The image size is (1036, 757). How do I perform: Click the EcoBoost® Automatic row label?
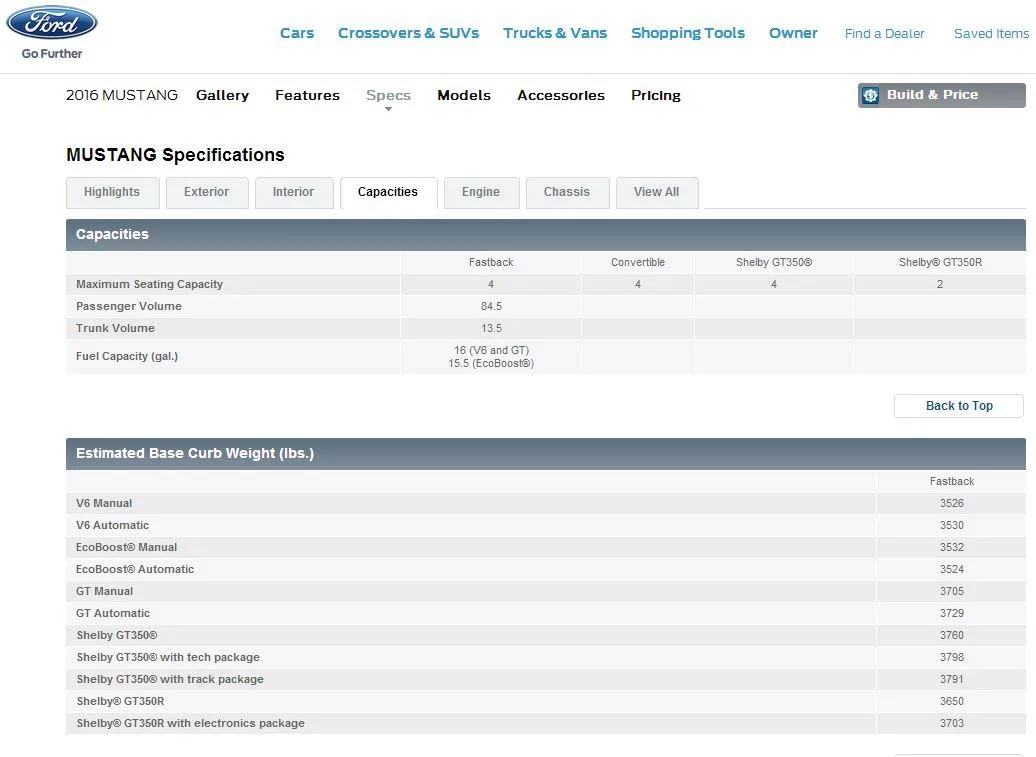[135, 569]
